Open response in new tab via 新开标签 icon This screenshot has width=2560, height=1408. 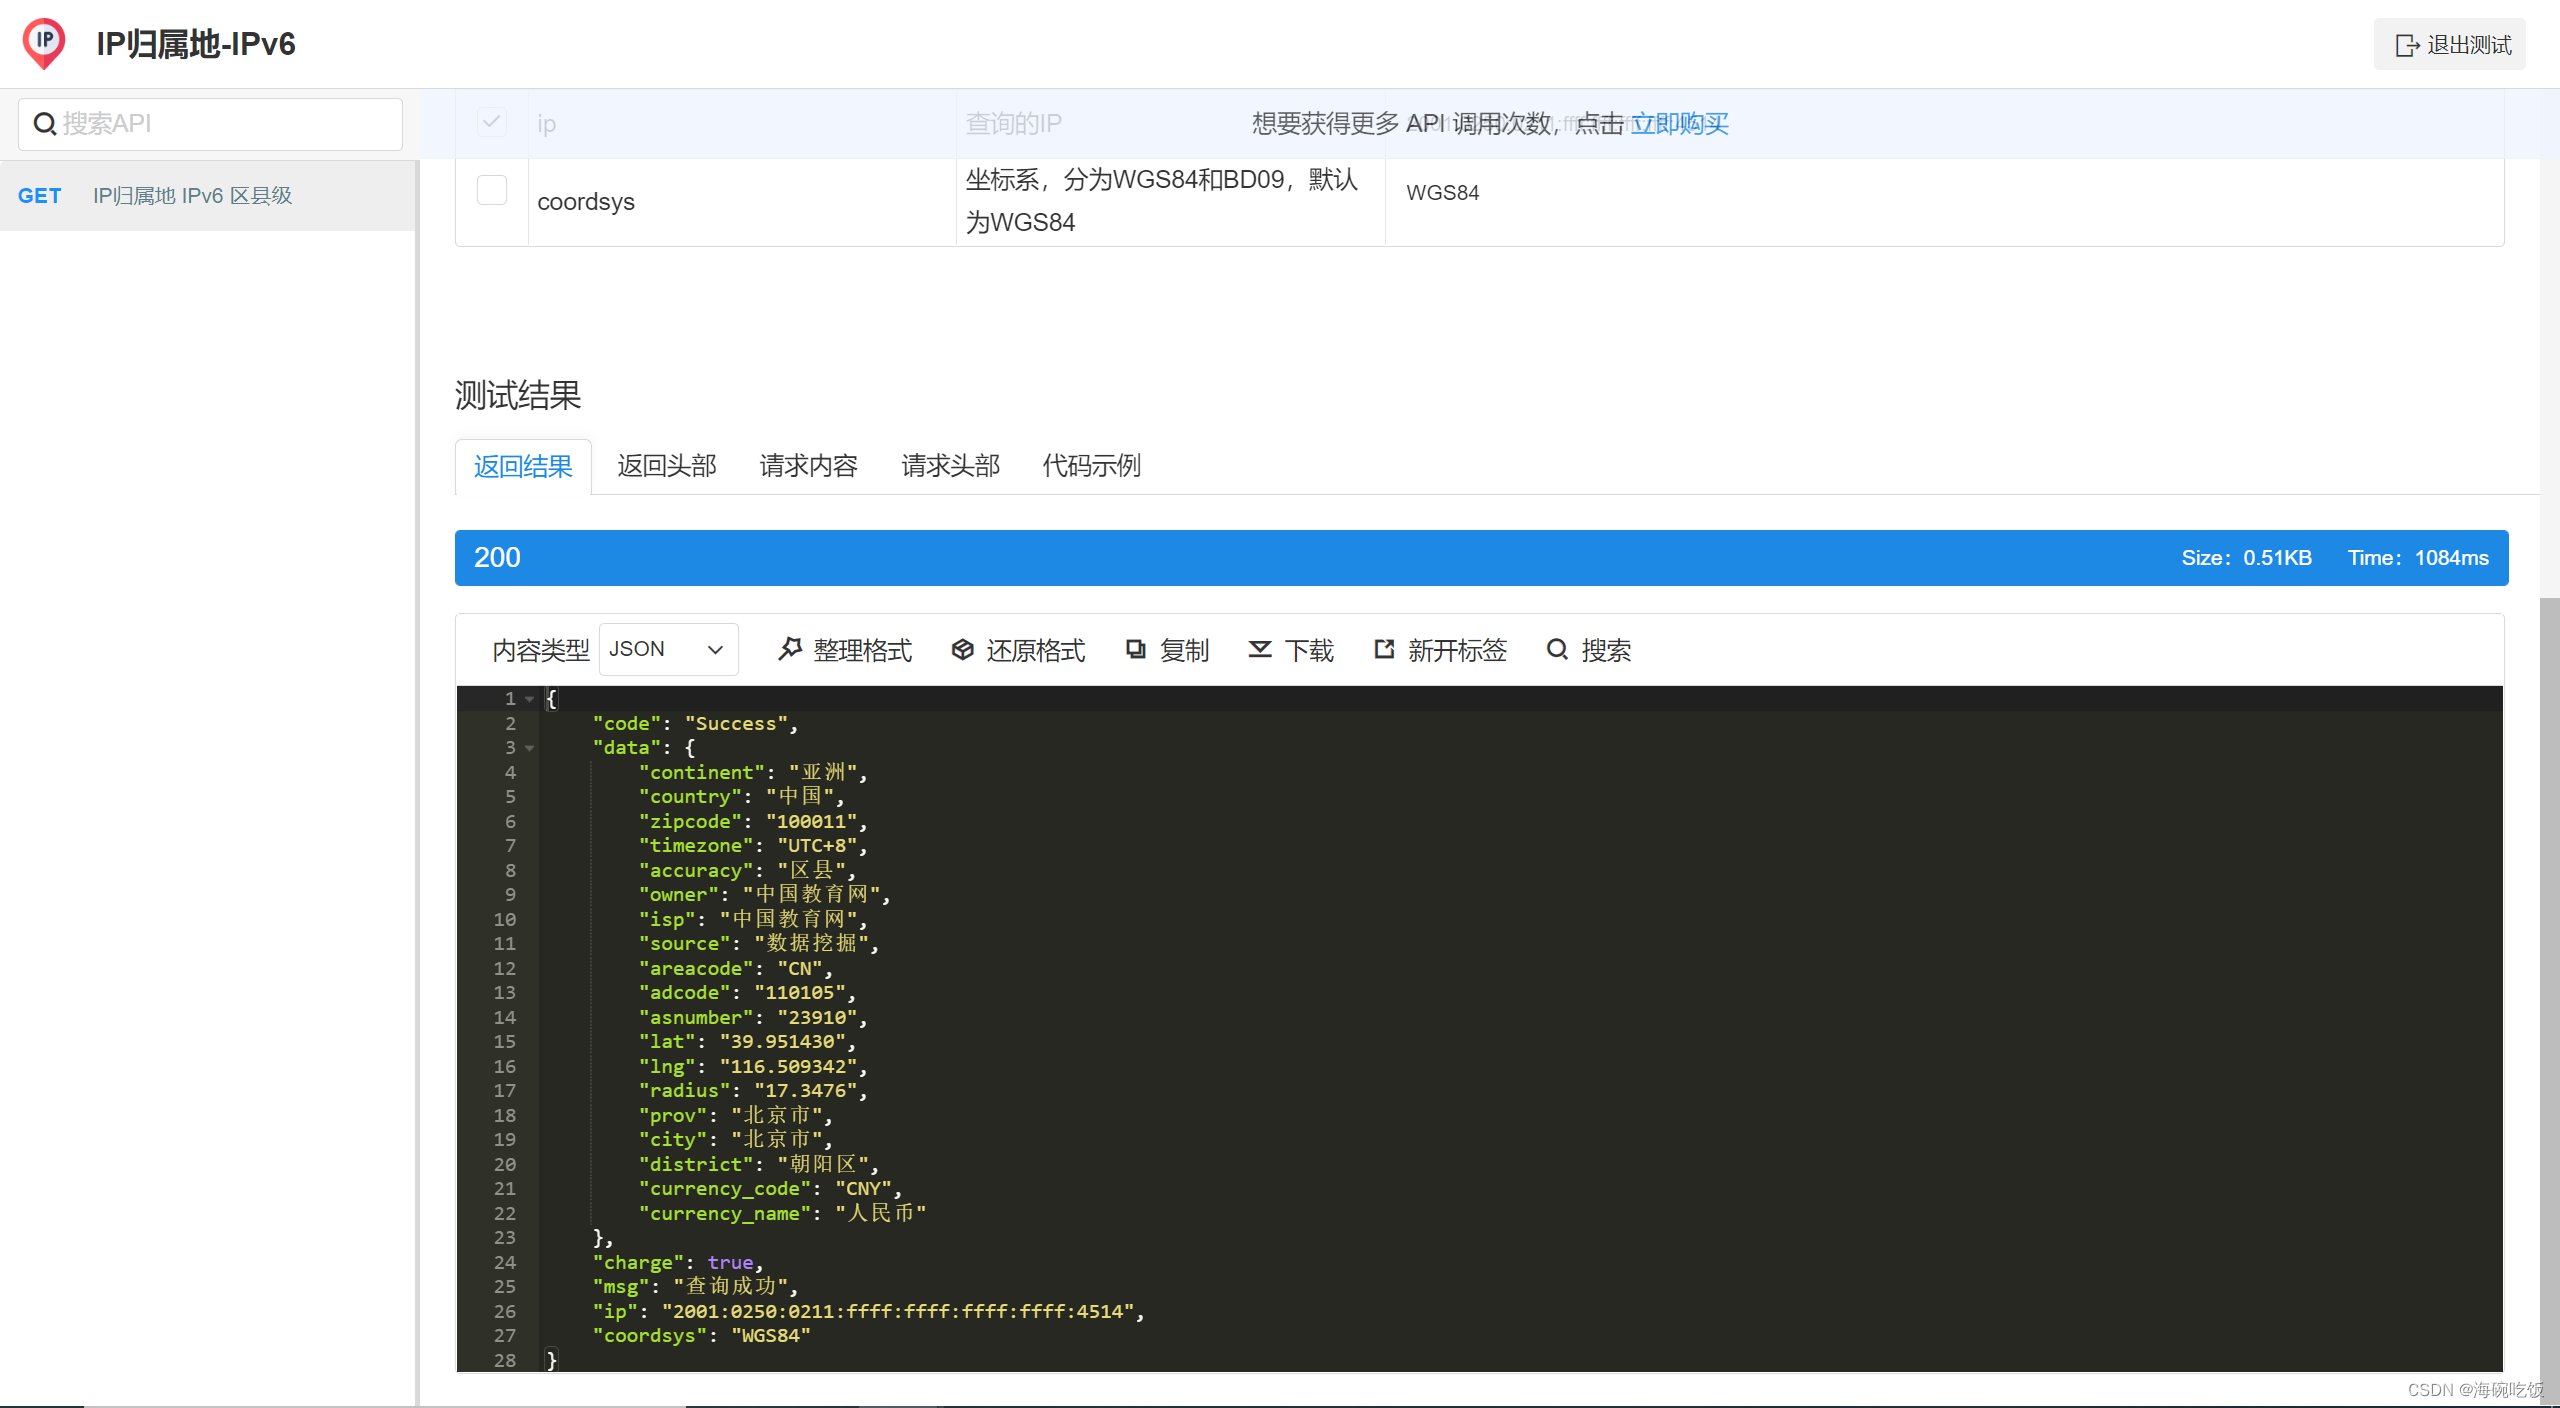click(x=1384, y=649)
